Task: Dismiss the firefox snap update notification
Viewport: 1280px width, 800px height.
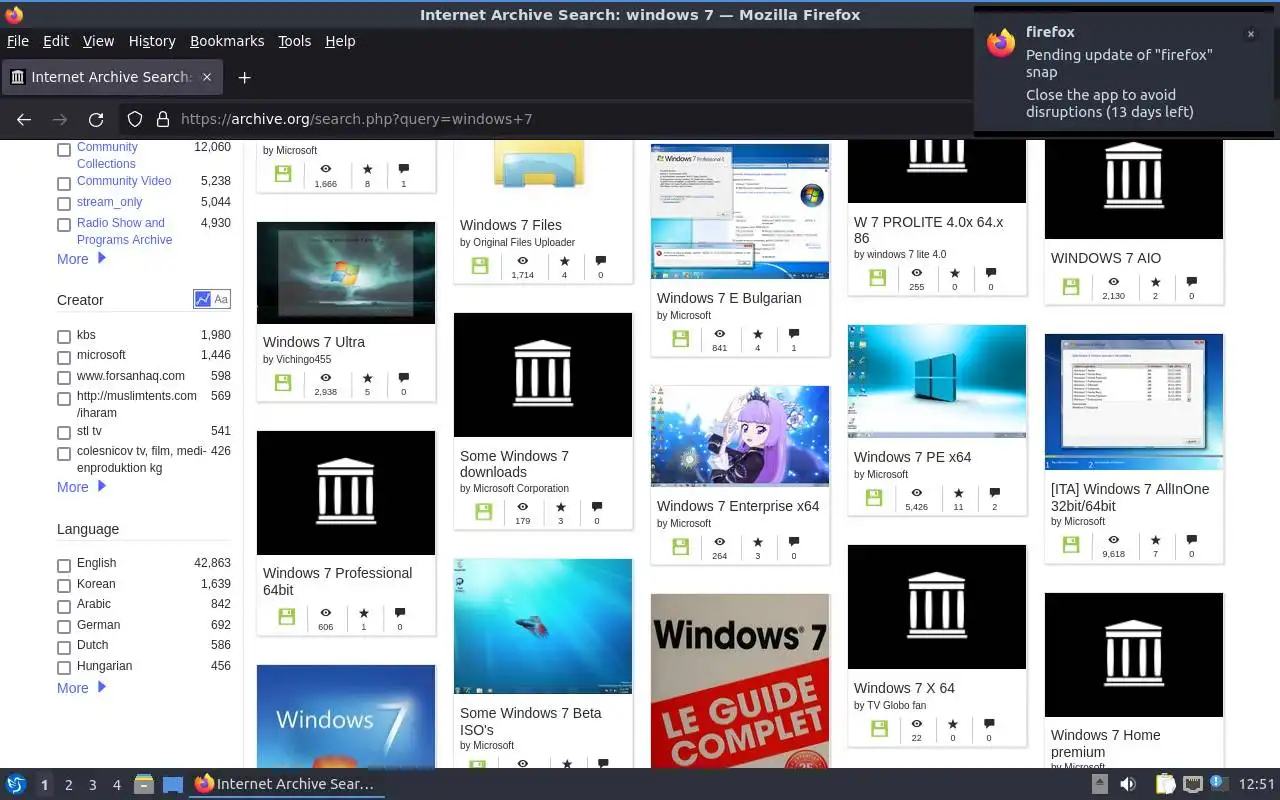Action: click(1250, 34)
